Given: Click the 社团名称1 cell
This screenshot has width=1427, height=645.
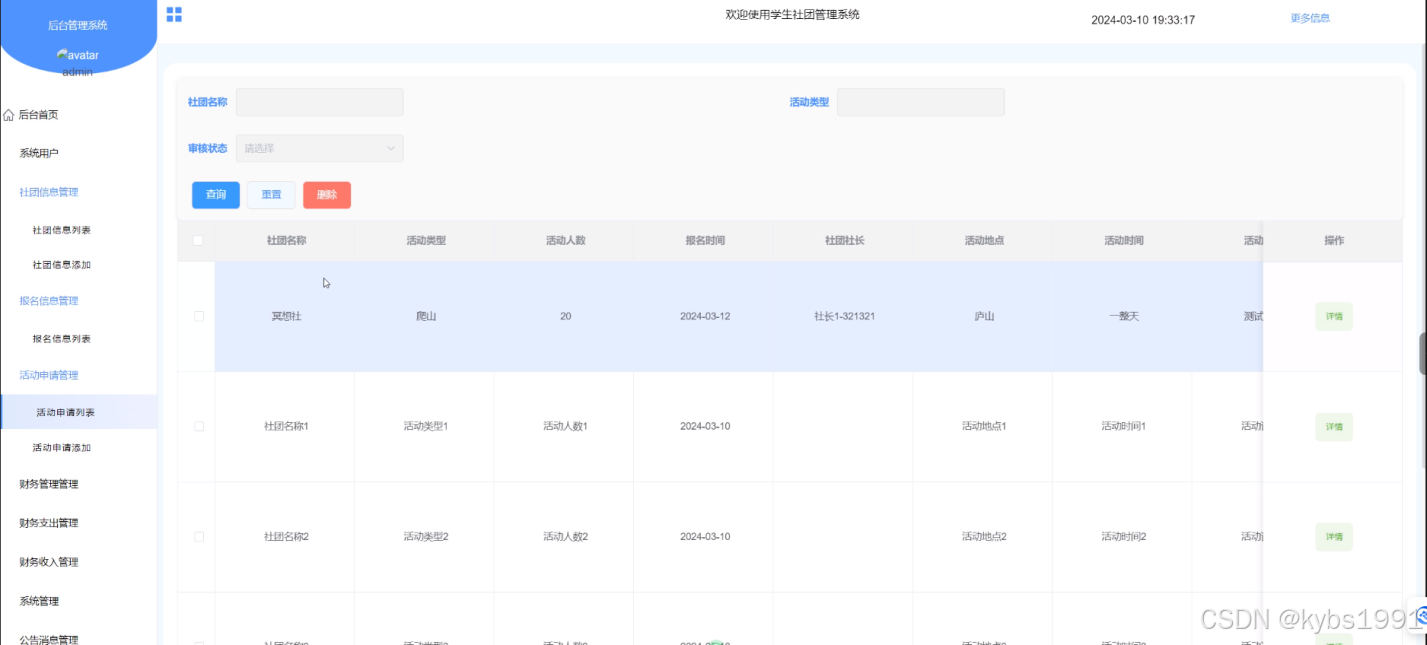Looking at the screenshot, I should pyautogui.click(x=286, y=426).
